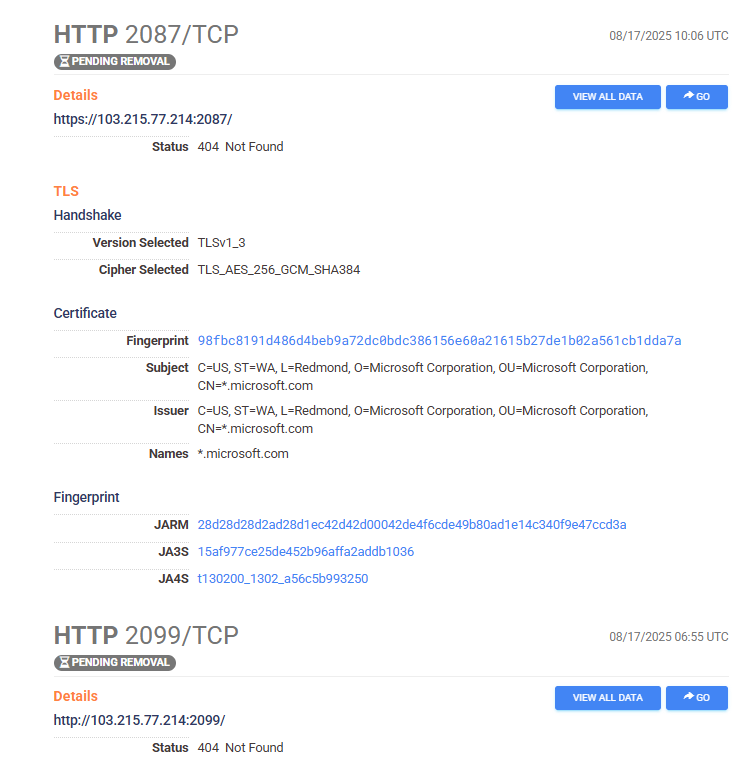The width and height of the screenshot is (746, 774).
Task: Open View All Data for HTTP 2087
Action: pos(607,97)
